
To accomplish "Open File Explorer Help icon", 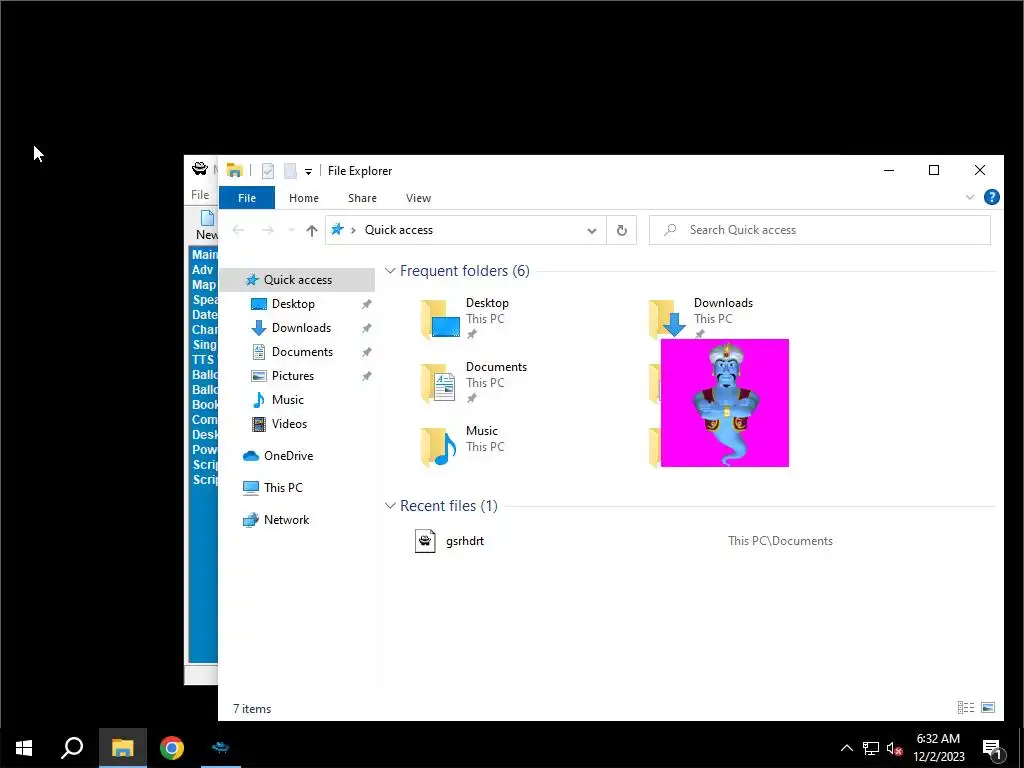I will pos(991,197).
